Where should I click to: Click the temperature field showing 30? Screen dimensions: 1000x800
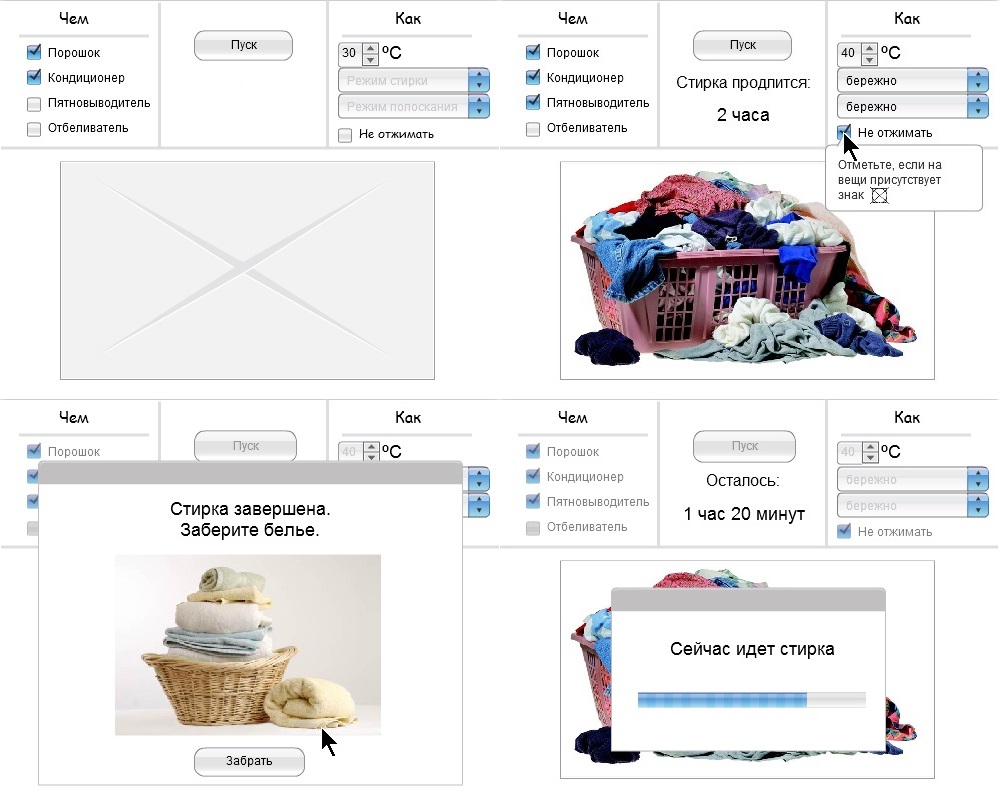pos(350,53)
